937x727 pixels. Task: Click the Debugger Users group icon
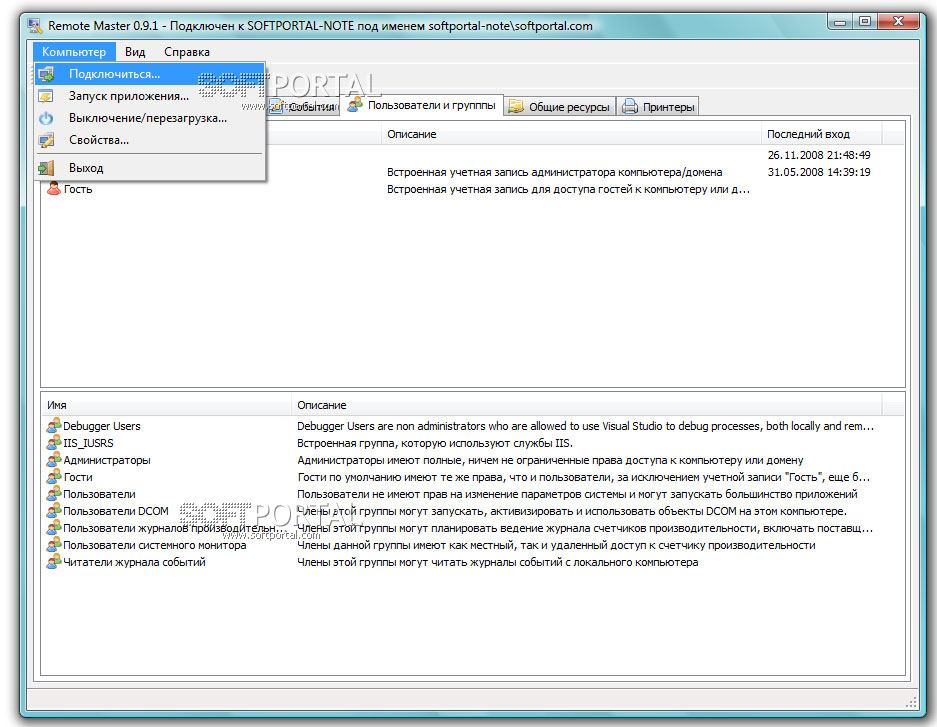coord(54,426)
